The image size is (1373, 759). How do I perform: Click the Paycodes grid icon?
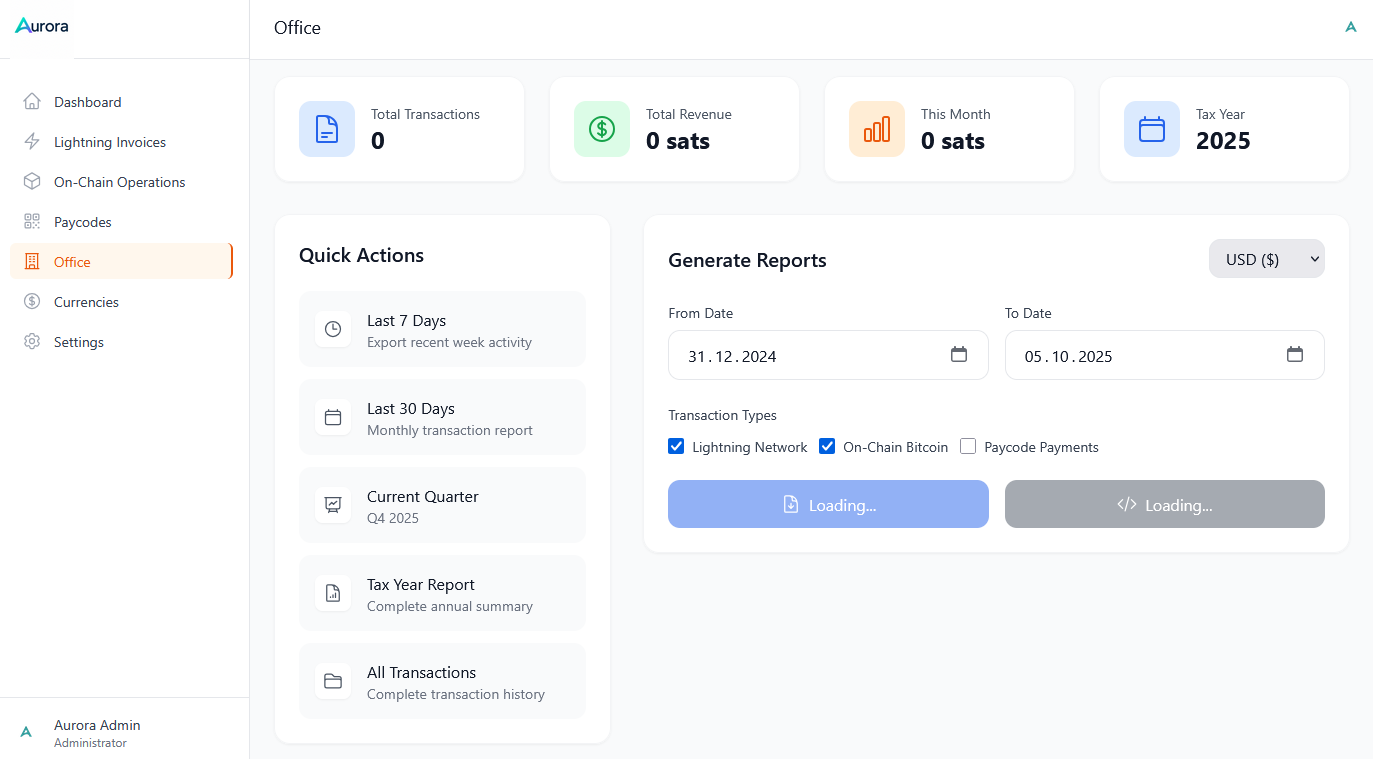[30, 221]
